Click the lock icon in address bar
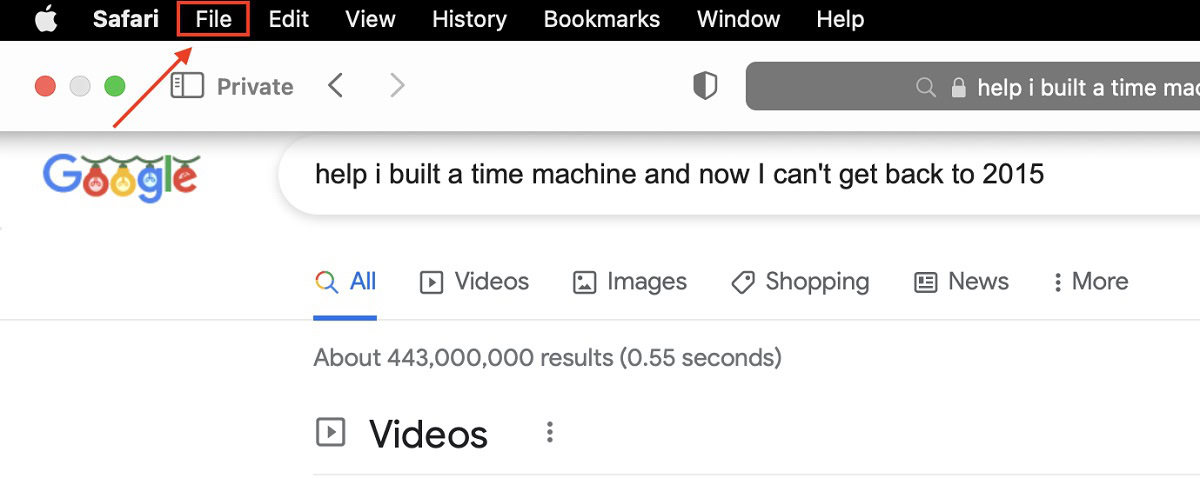This screenshot has height=478, width=1200. point(958,88)
